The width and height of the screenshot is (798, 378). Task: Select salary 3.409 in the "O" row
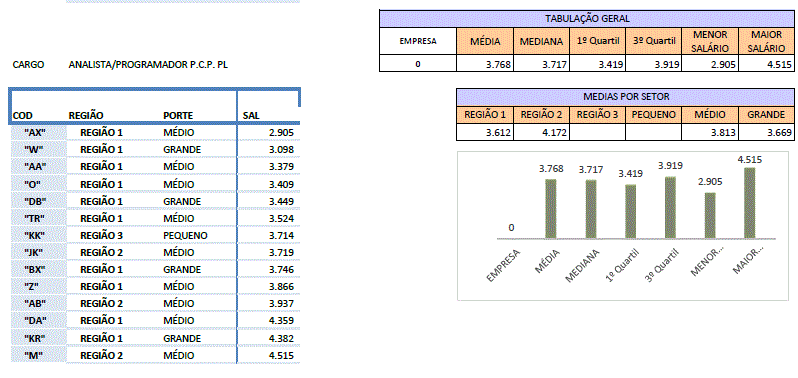(281, 184)
